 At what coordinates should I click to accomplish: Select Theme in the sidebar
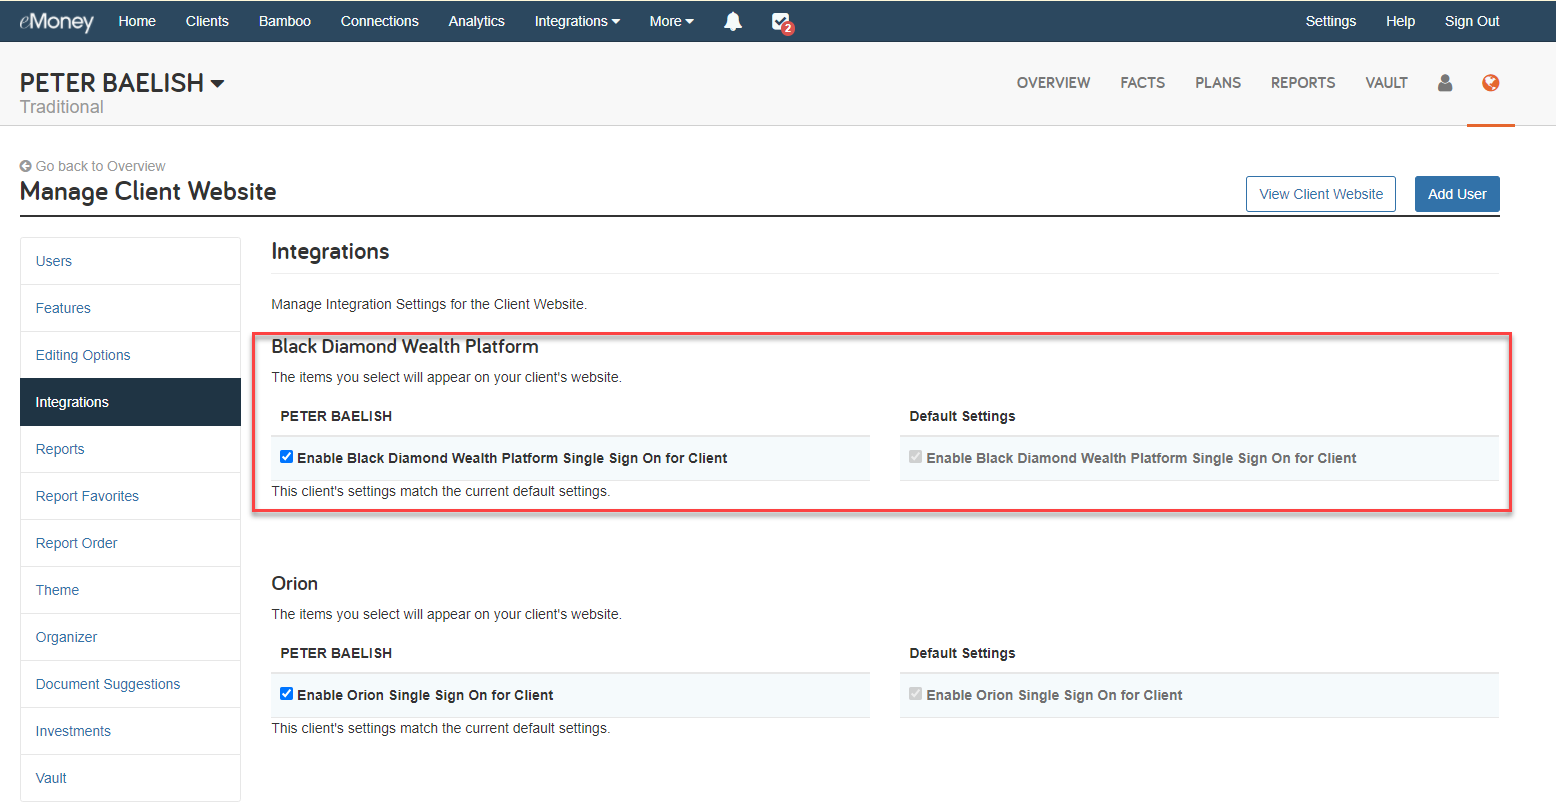[x=130, y=590]
